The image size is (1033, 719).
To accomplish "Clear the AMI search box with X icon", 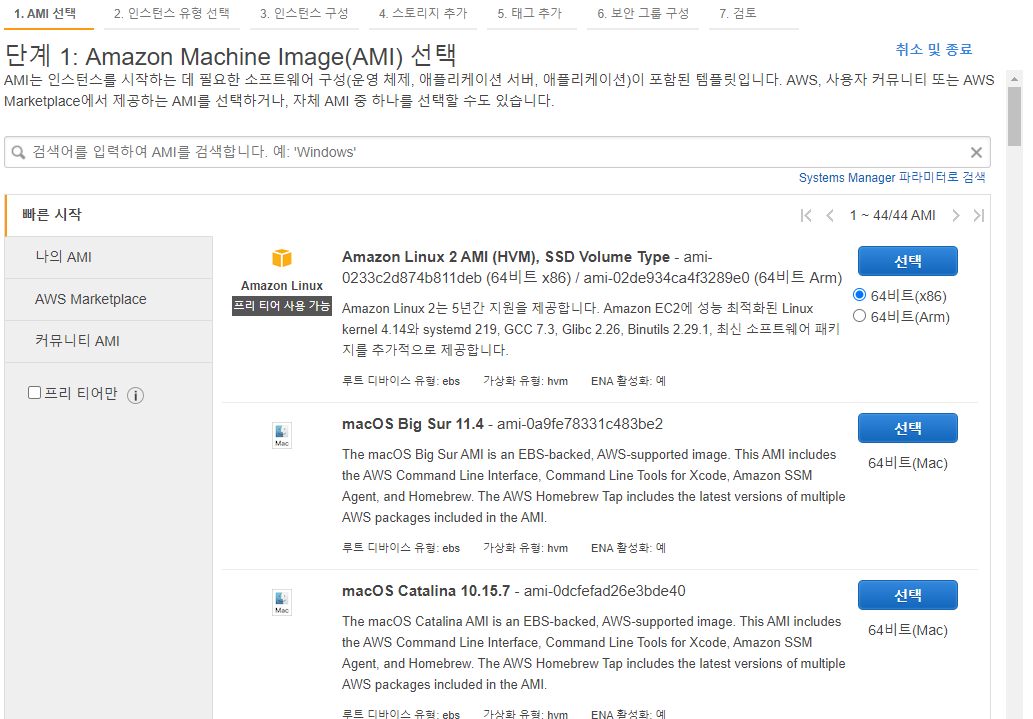I will coord(976,152).
